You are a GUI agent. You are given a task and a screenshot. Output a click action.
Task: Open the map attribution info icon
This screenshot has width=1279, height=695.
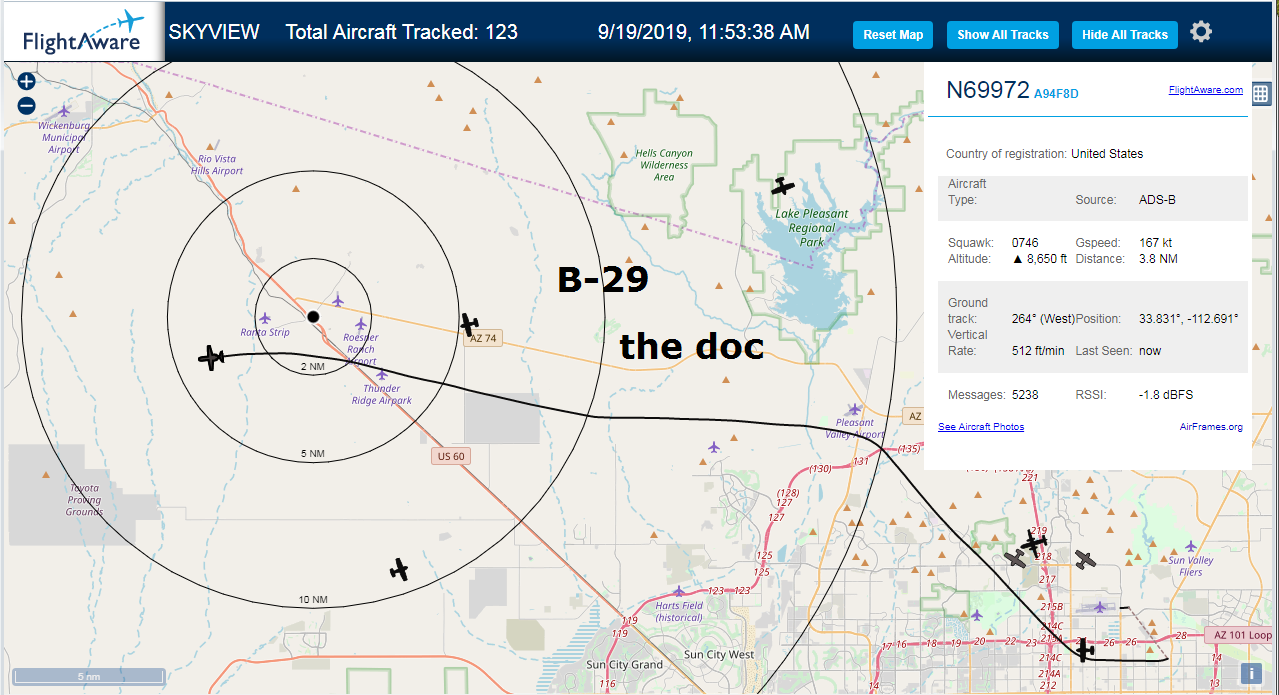(x=1250, y=674)
